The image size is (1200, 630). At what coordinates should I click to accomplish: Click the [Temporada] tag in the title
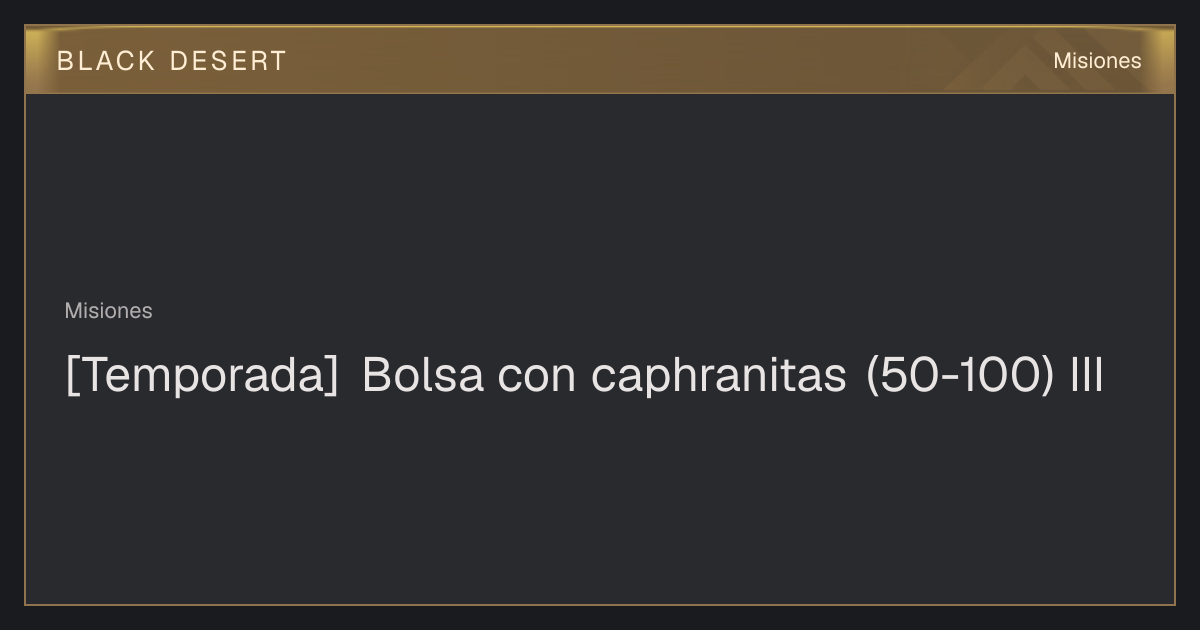pyautogui.click(x=202, y=376)
